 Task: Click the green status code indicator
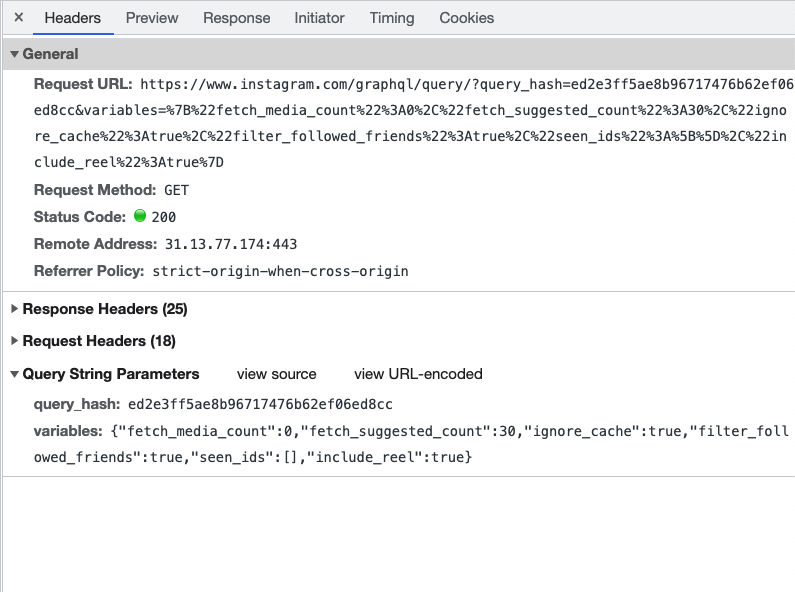(140, 216)
